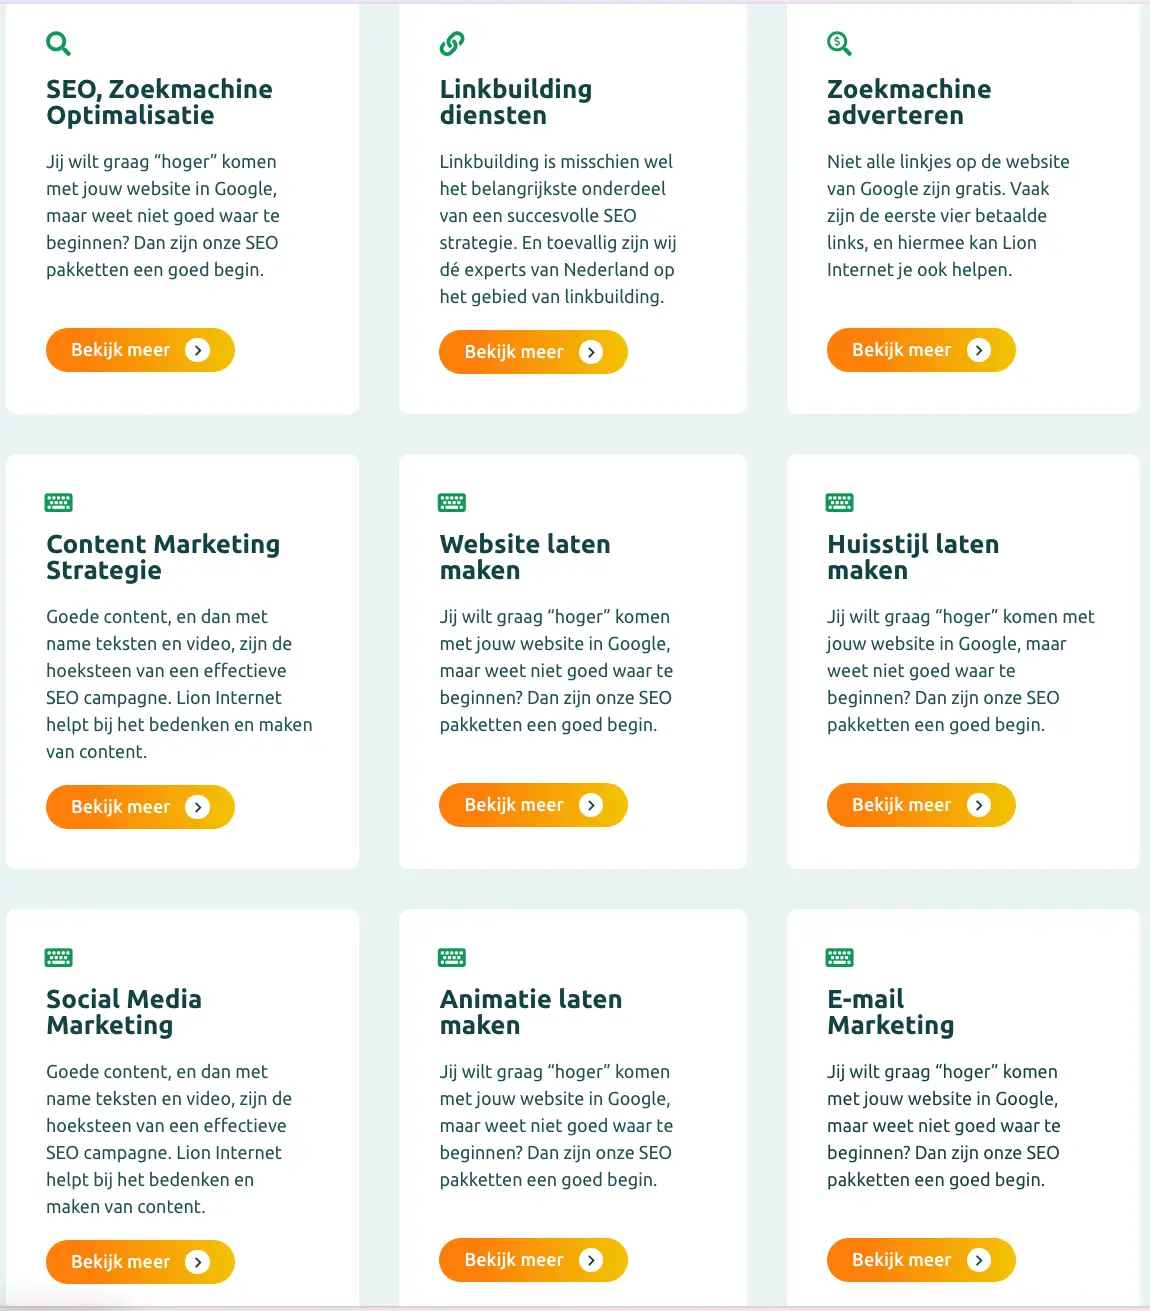
Task: Click the Social Media Marketing description text
Action: [x=168, y=1139]
